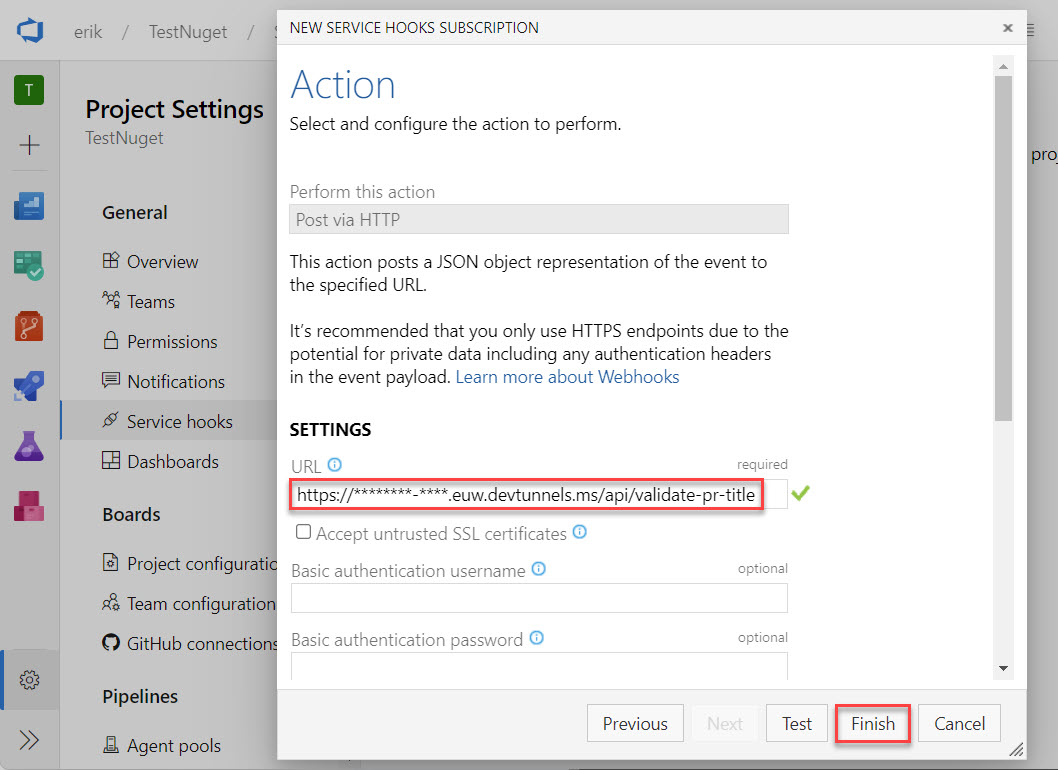This screenshot has width=1058, height=770.
Task: Click the Agent pools icon
Action: (x=111, y=744)
